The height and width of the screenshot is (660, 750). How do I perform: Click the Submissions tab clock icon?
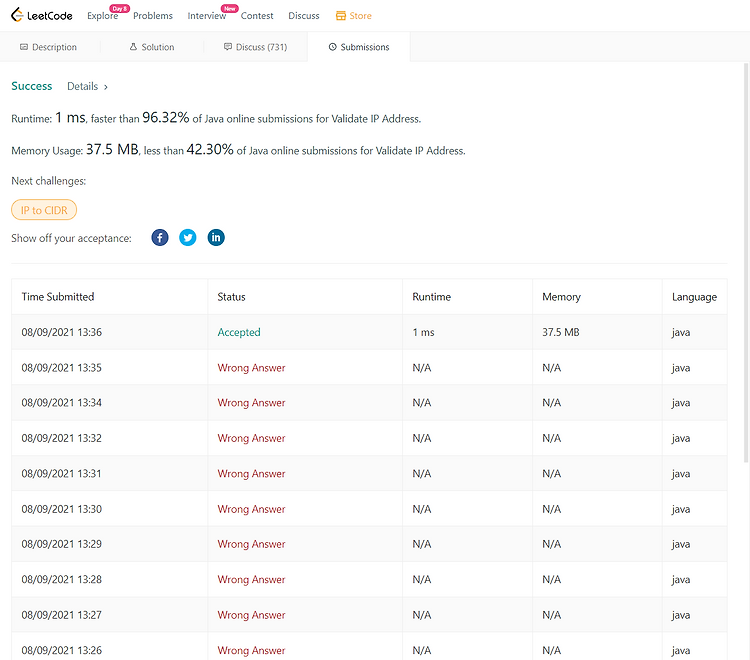(332, 47)
